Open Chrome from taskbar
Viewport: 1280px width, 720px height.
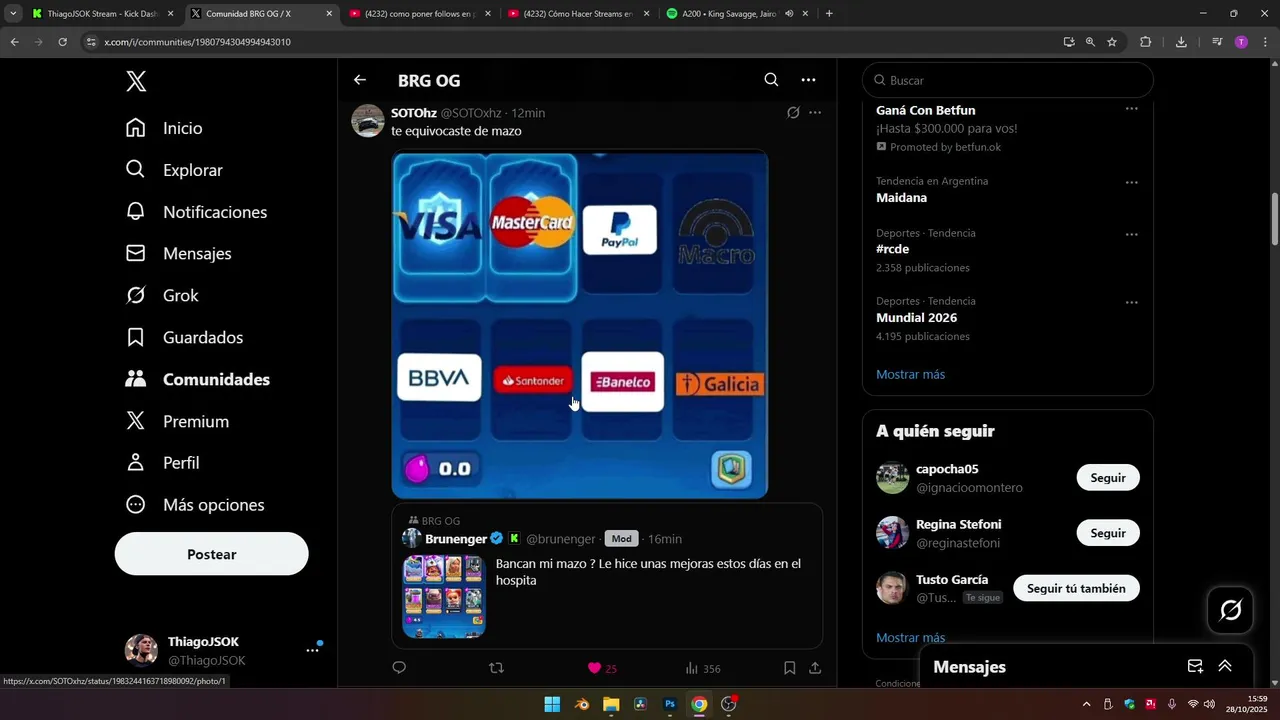pos(699,704)
